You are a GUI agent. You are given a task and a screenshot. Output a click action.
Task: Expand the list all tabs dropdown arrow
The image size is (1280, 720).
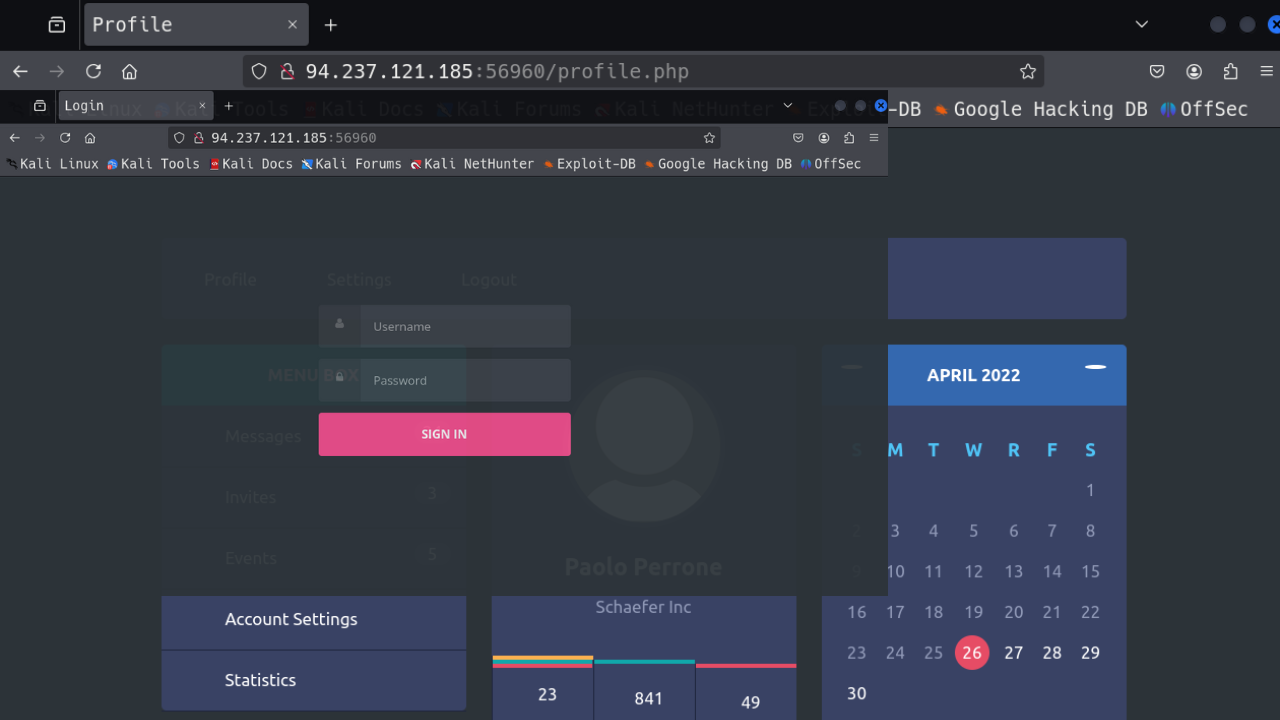point(1142,24)
